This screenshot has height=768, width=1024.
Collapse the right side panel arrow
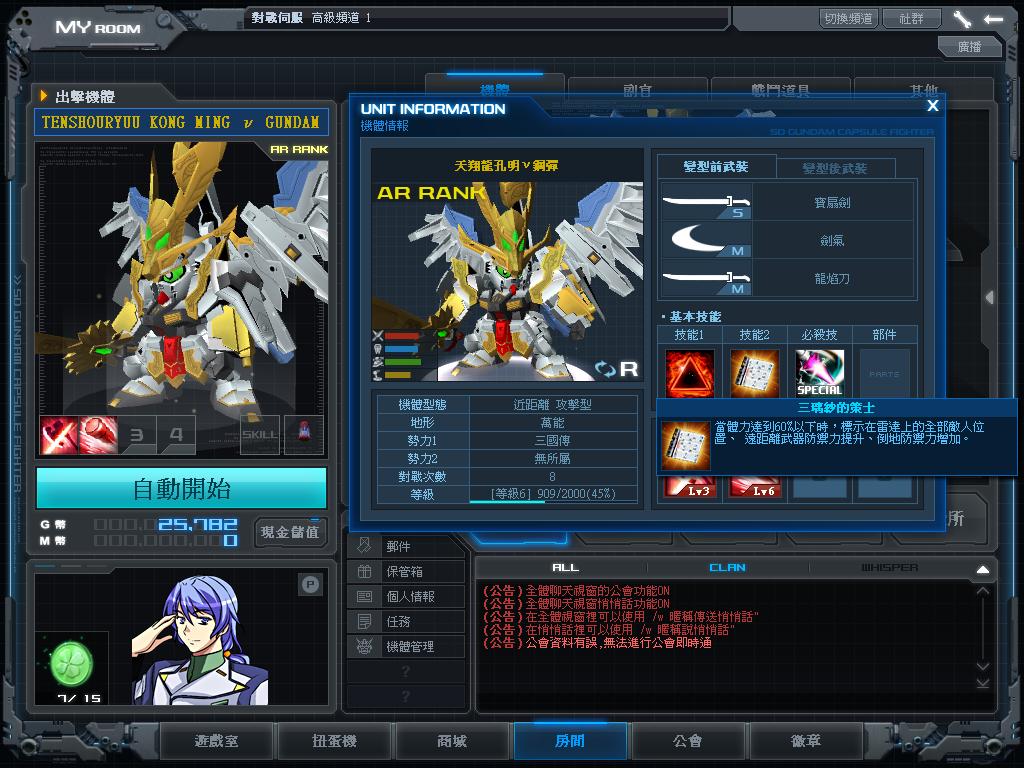pos(989,298)
